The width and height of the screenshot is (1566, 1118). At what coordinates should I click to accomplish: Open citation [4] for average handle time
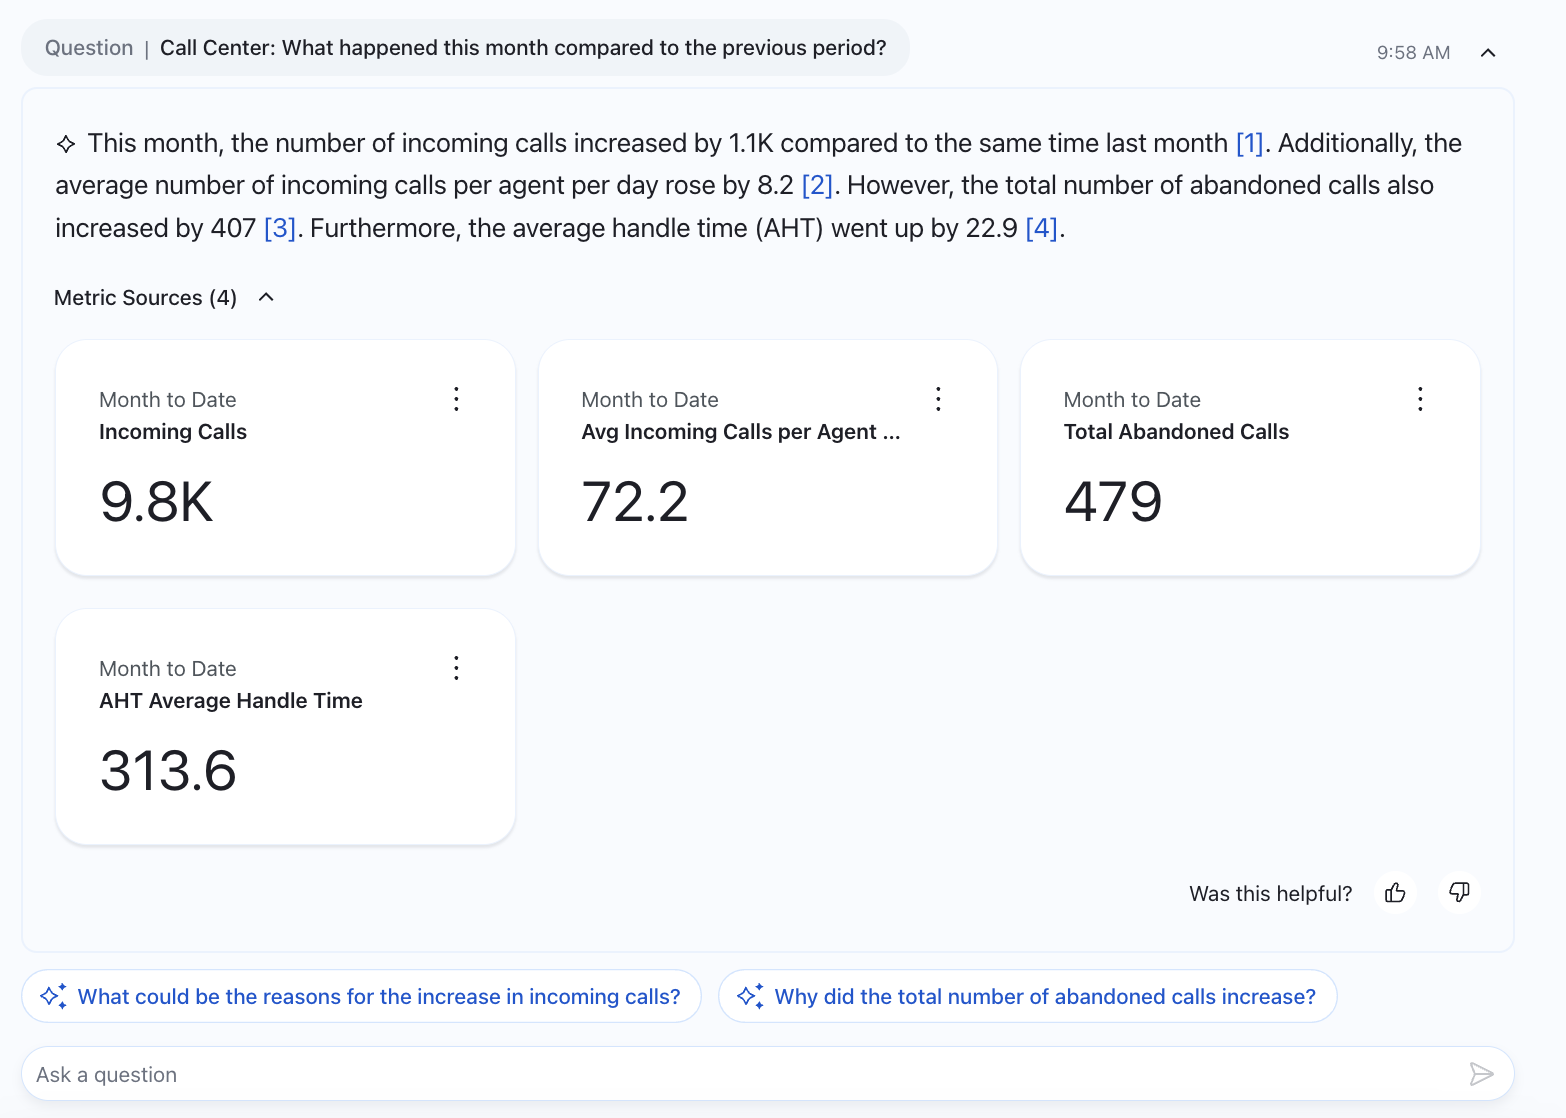pos(1041,228)
